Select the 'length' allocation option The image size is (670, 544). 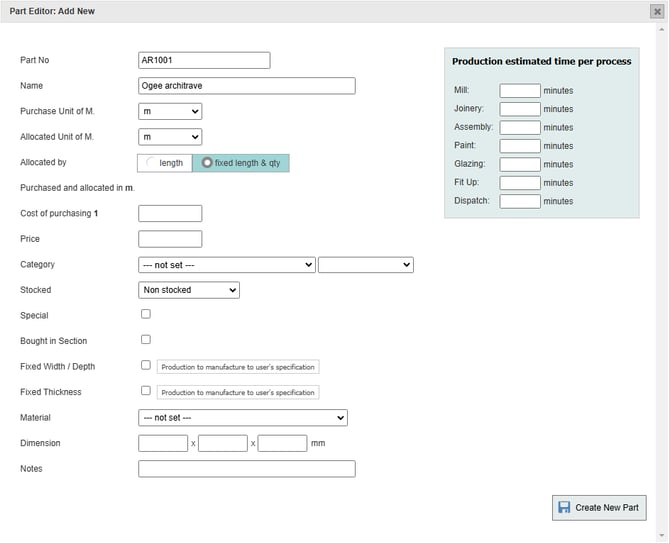click(165, 163)
